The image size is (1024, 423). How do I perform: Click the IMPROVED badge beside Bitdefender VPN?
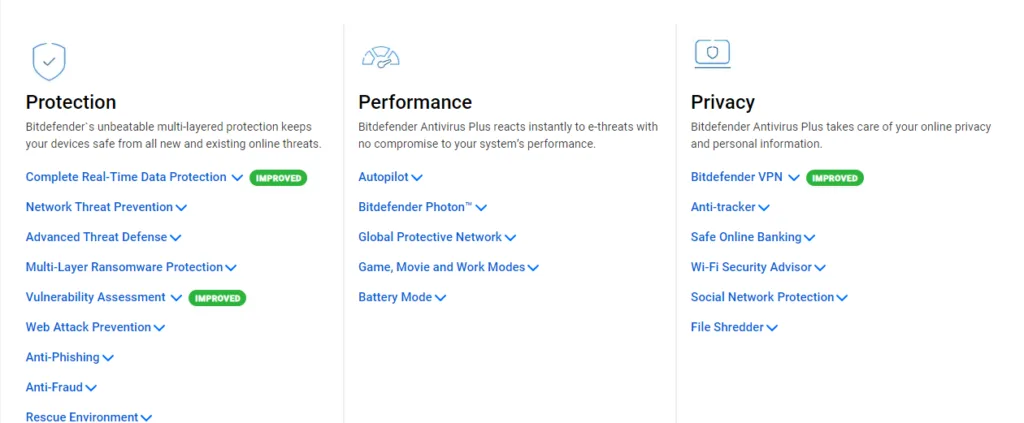834,178
